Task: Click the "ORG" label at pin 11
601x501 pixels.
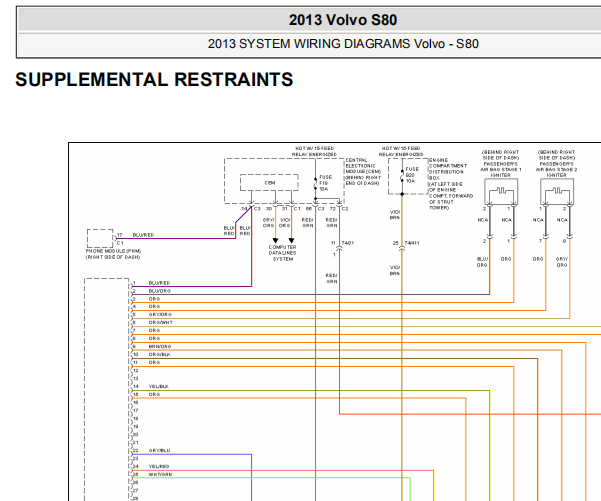Action: pos(154,363)
